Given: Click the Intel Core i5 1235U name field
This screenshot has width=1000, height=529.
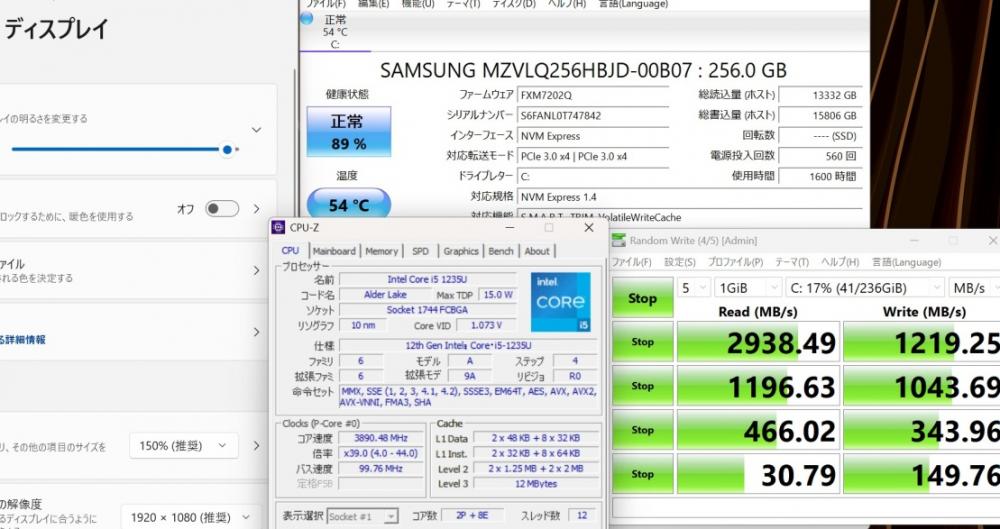Looking at the screenshot, I should click(x=427, y=279).
